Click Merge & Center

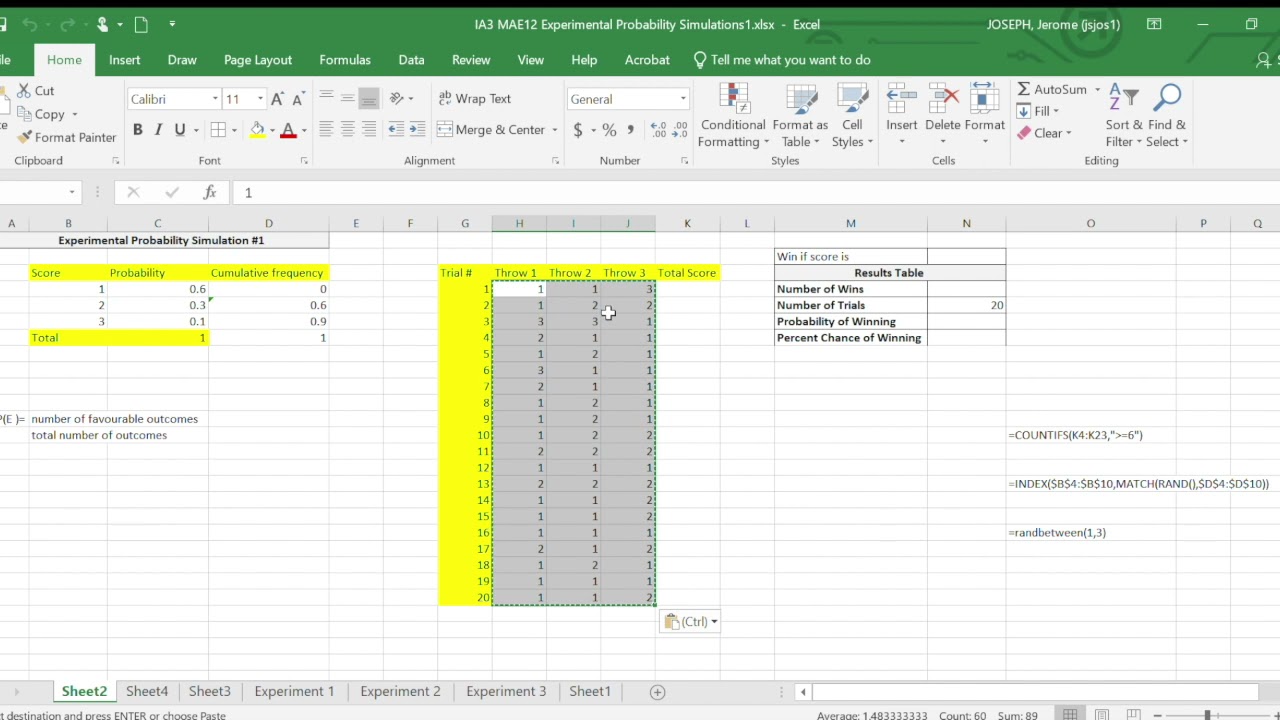click(x=491, y=130)
